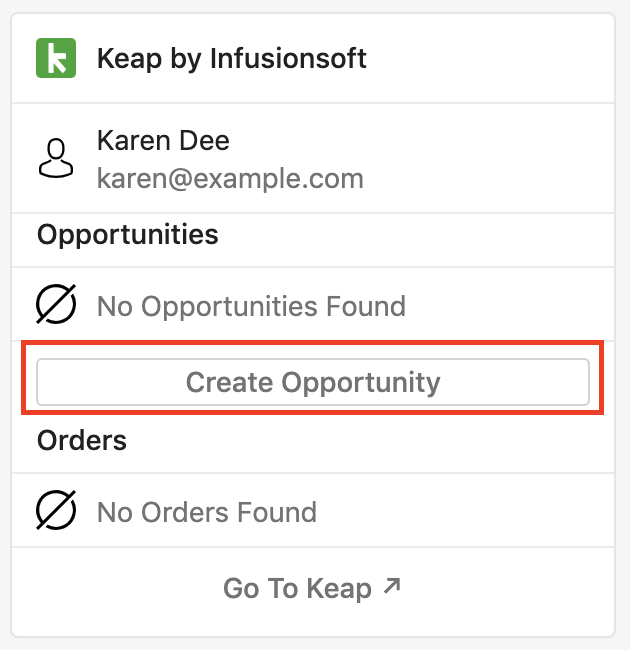Select the Keap by Infusionsoft panel title
The width and height of the screenshot is (630, 650).
[x=232, y=59]
